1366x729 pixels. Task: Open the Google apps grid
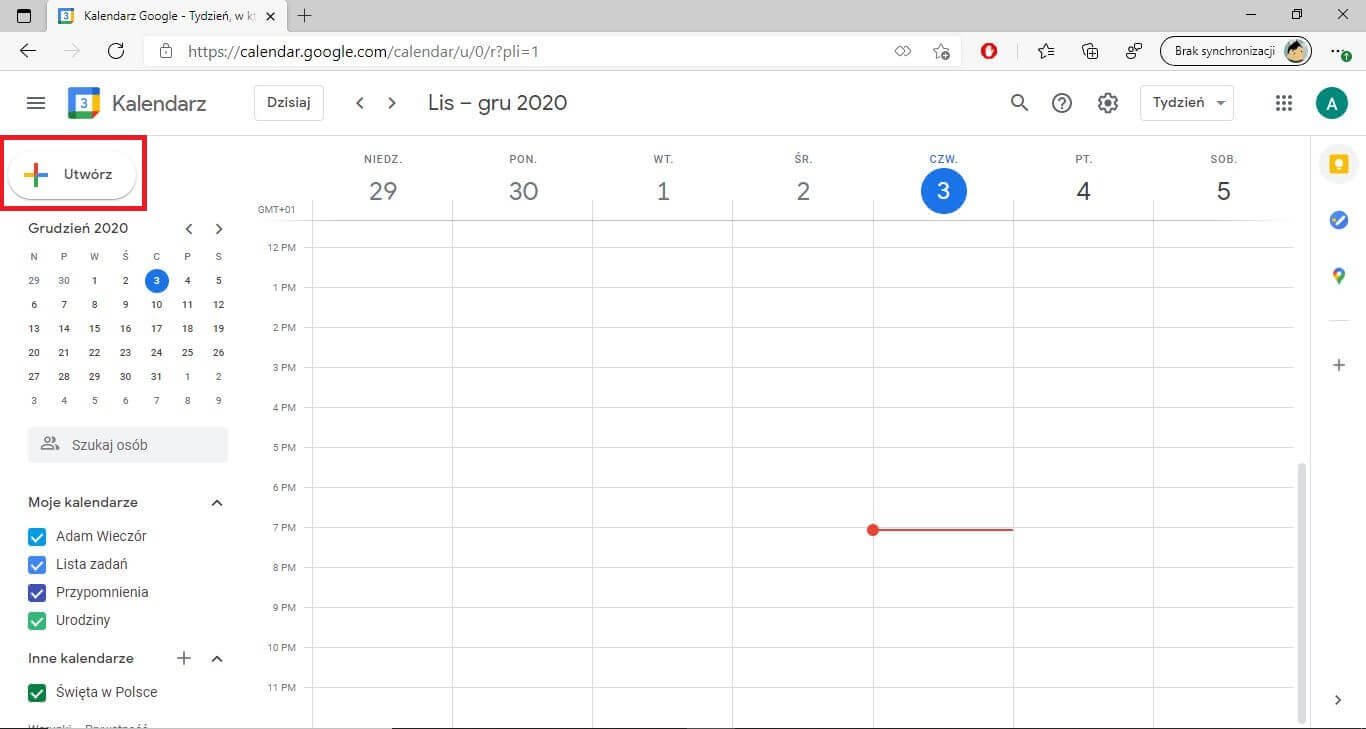pos(1284,103)
